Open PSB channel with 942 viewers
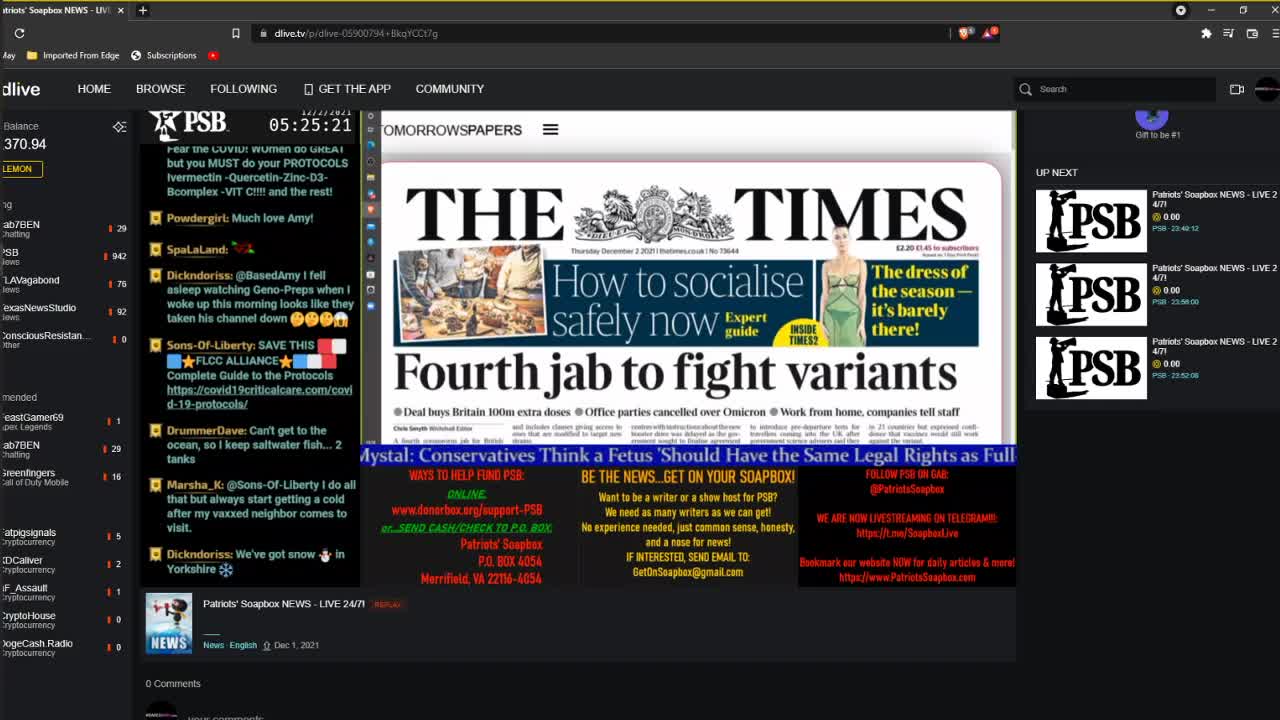1280x720 pixels. [x=64, y=256]
